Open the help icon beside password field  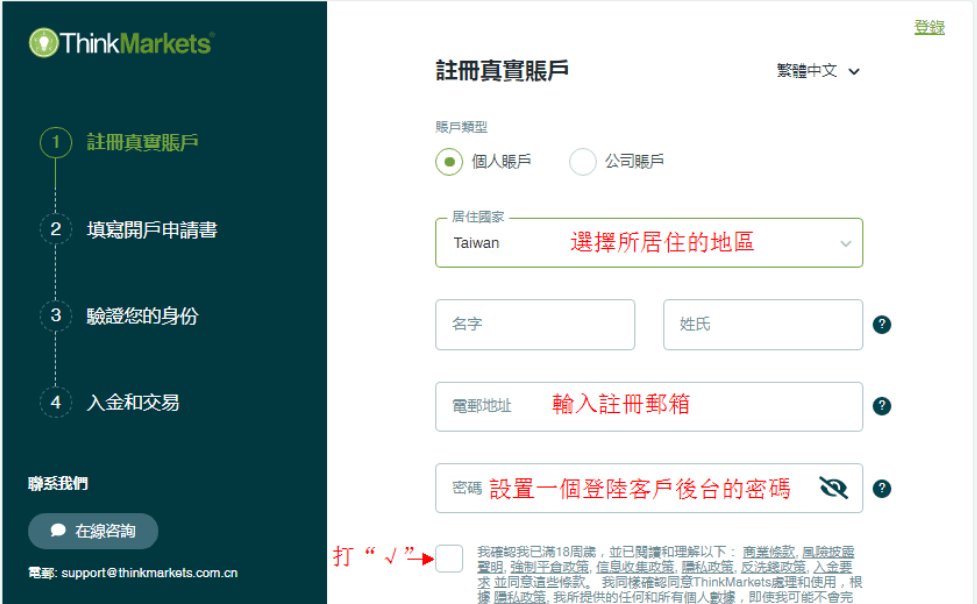[x=881, y=488]
